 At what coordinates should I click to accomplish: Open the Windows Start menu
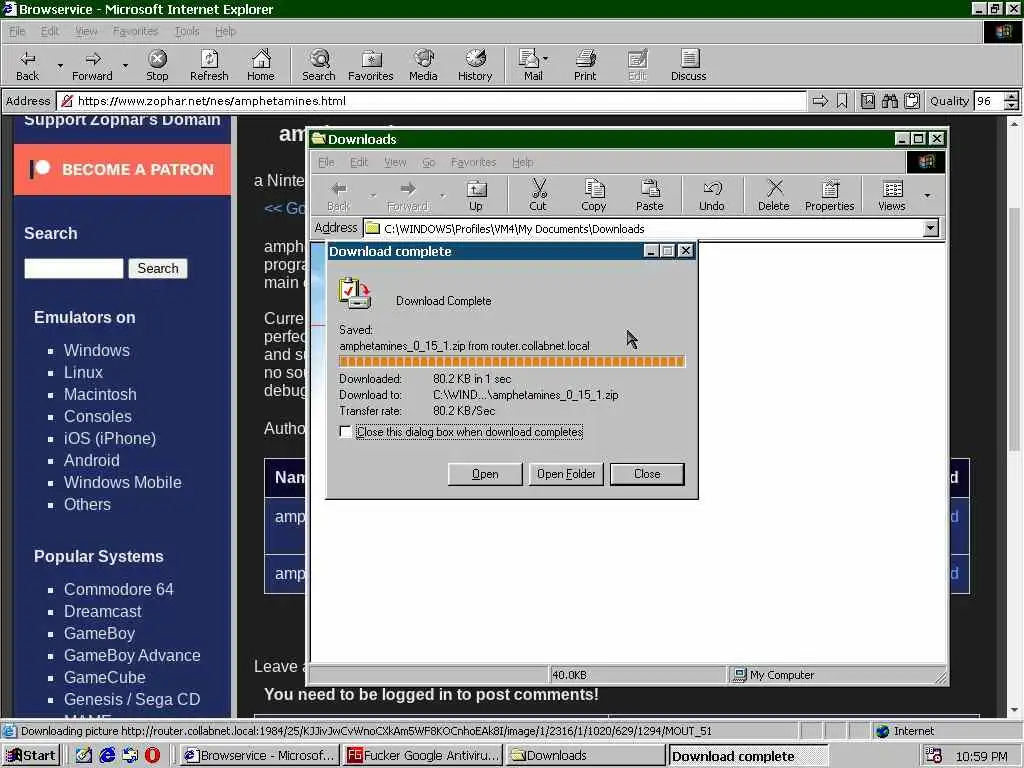31,756
